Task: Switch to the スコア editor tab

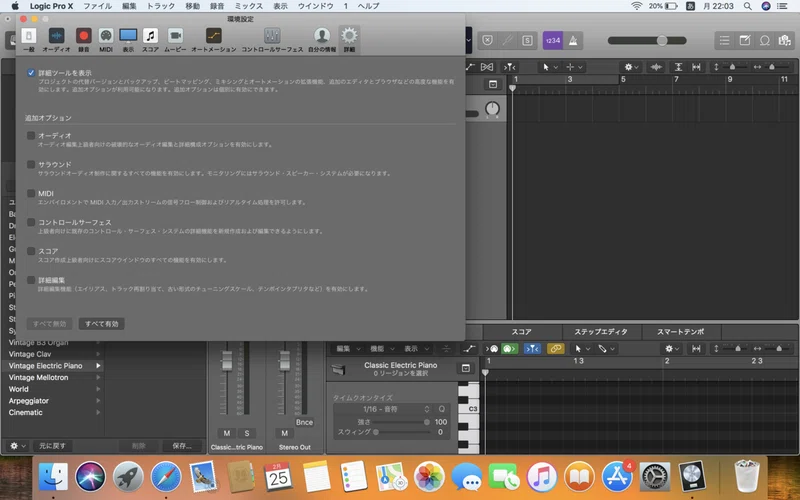Action: pos(521,332)
